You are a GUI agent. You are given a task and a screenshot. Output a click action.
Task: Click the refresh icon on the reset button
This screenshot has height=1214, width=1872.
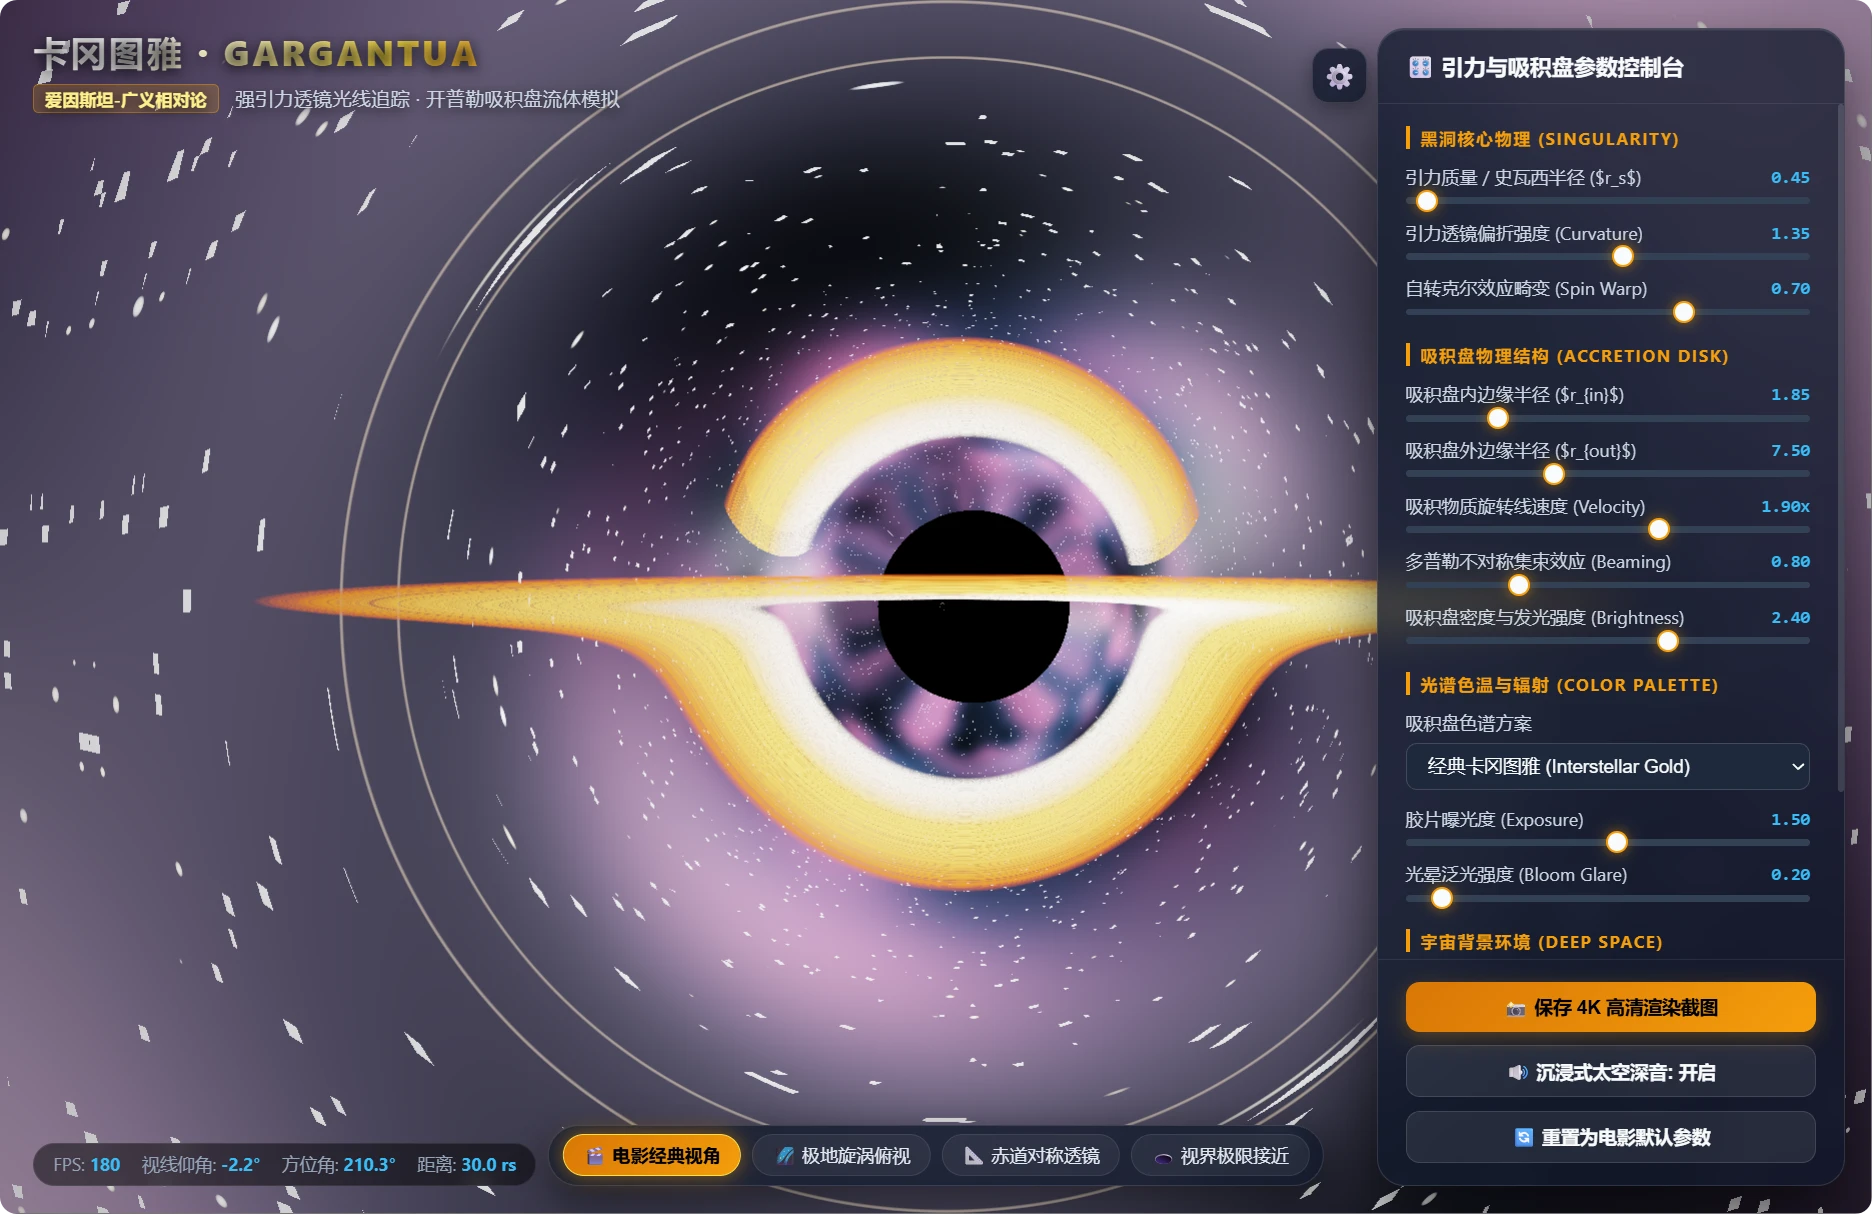tap(1524, 1138)
